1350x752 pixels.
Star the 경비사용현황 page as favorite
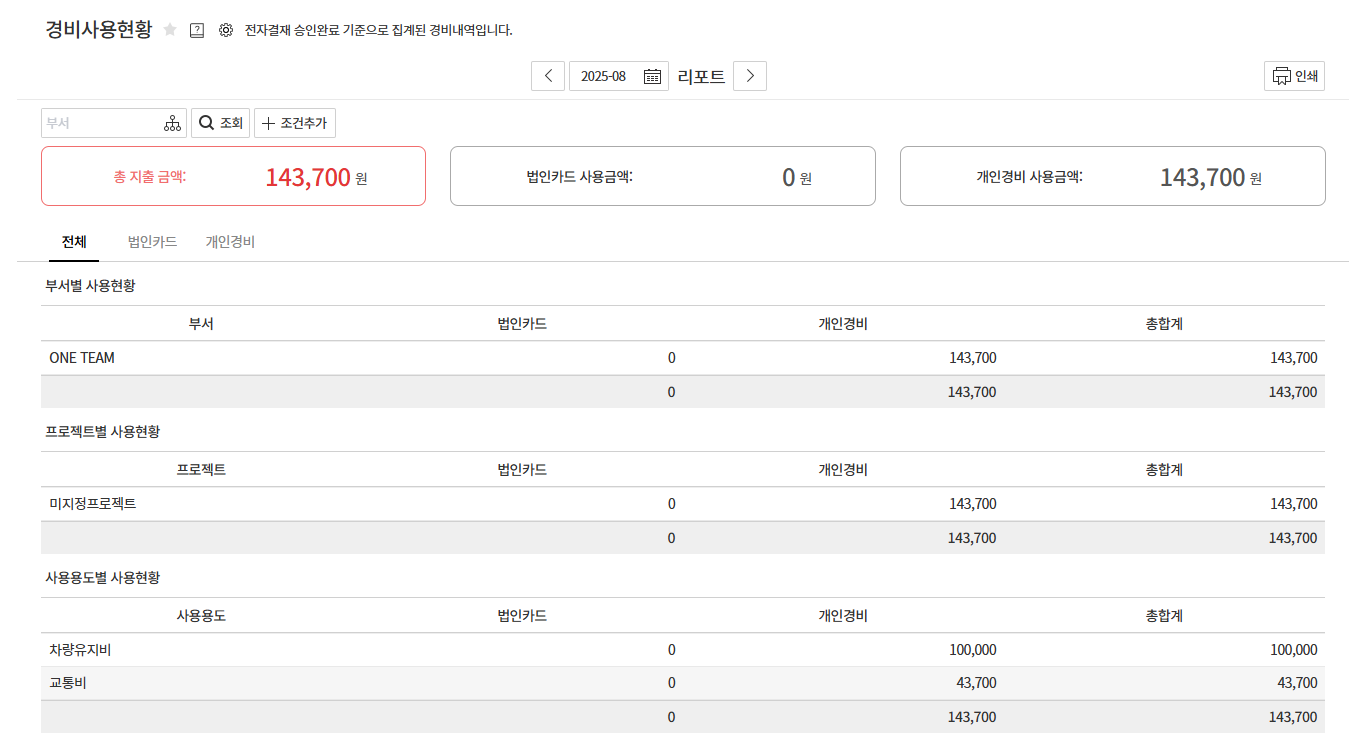click(170, 30)
